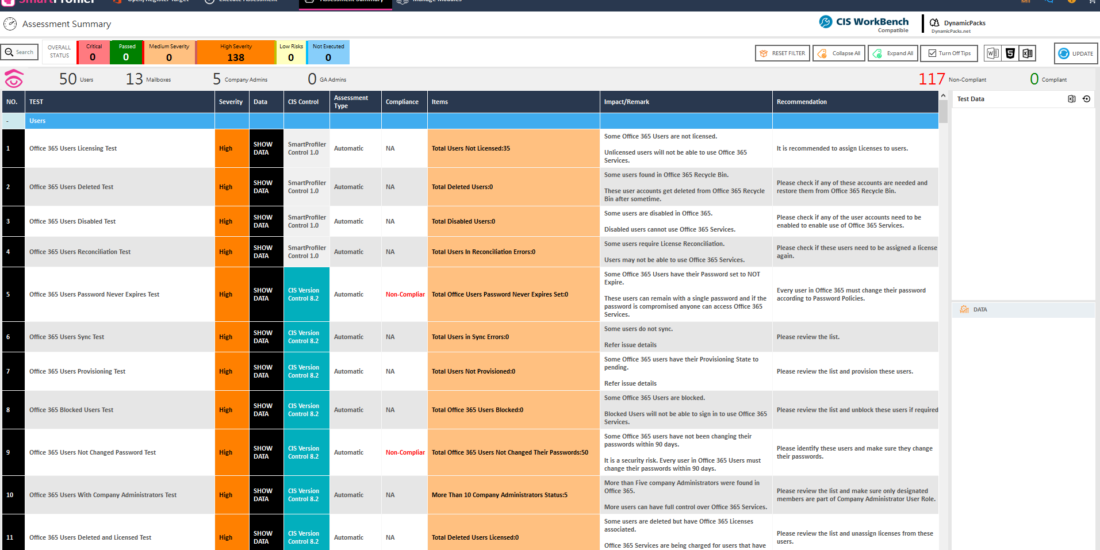Filter by the green Passed status tile
The height and width of the screenshot is (550, 1100).
[127, 53]
